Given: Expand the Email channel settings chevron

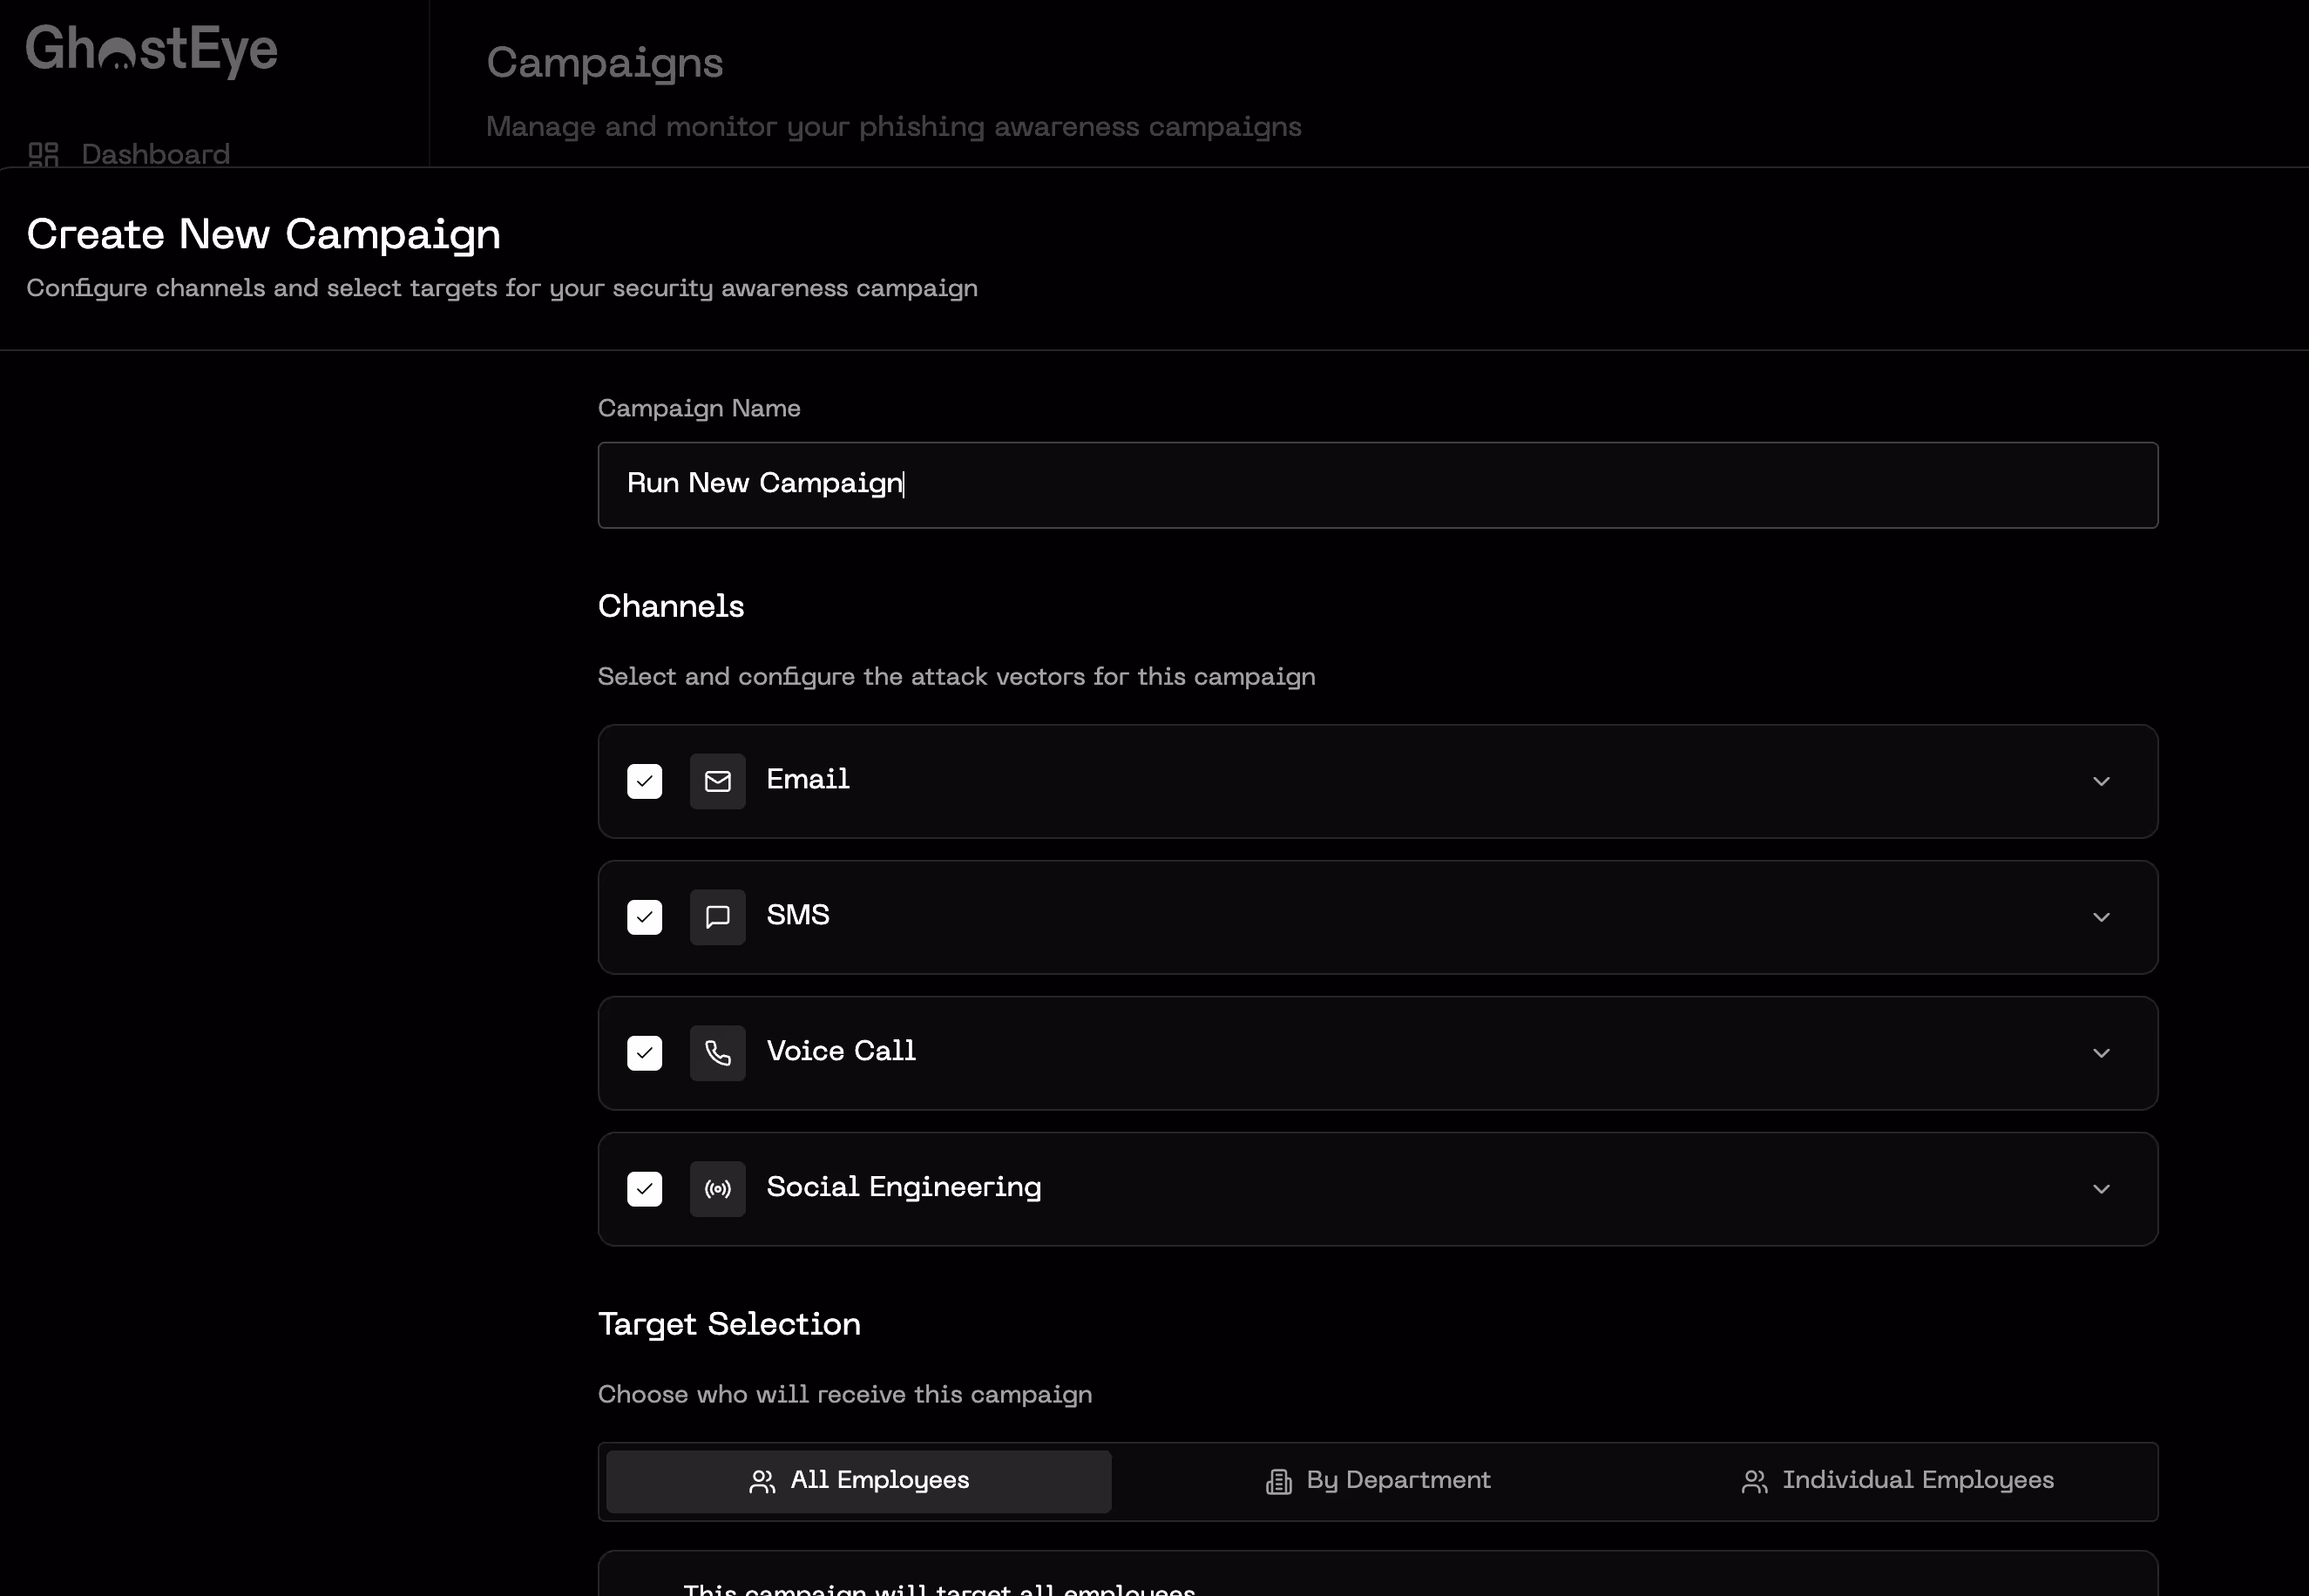Looking at the screenshot, I should point(2101,781).
